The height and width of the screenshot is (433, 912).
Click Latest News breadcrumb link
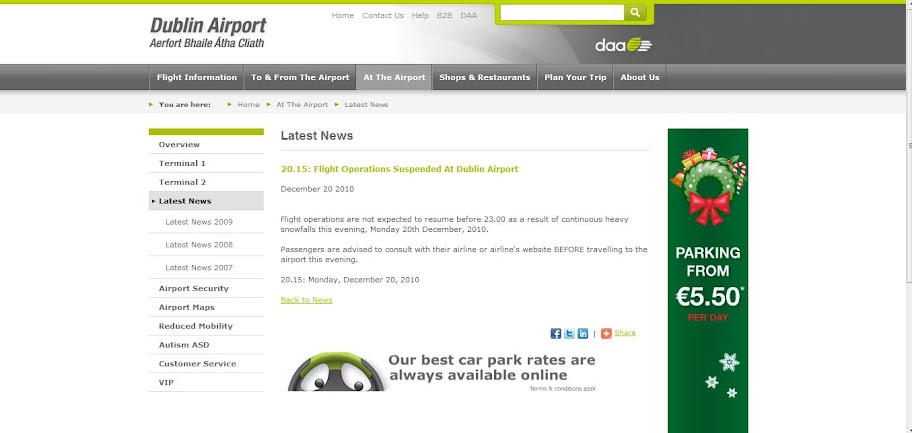(366, 105)
